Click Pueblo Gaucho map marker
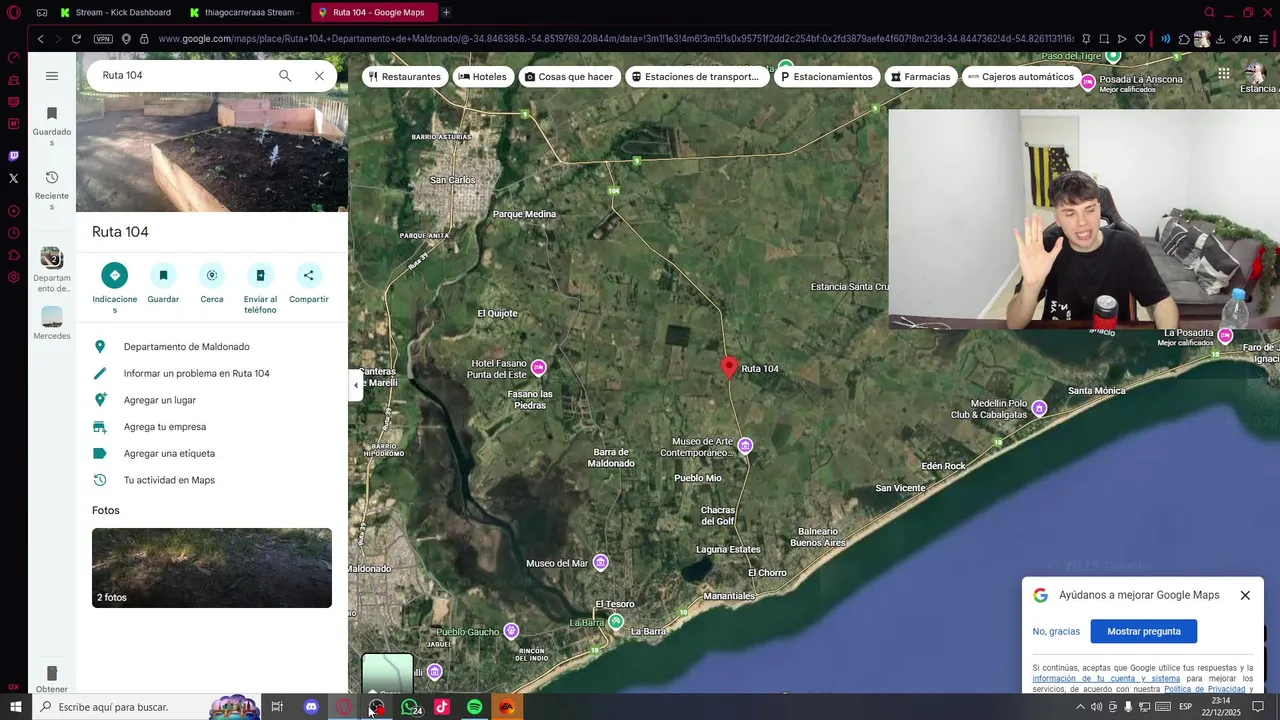The image size is (1280, 720). tap(511, 631)
